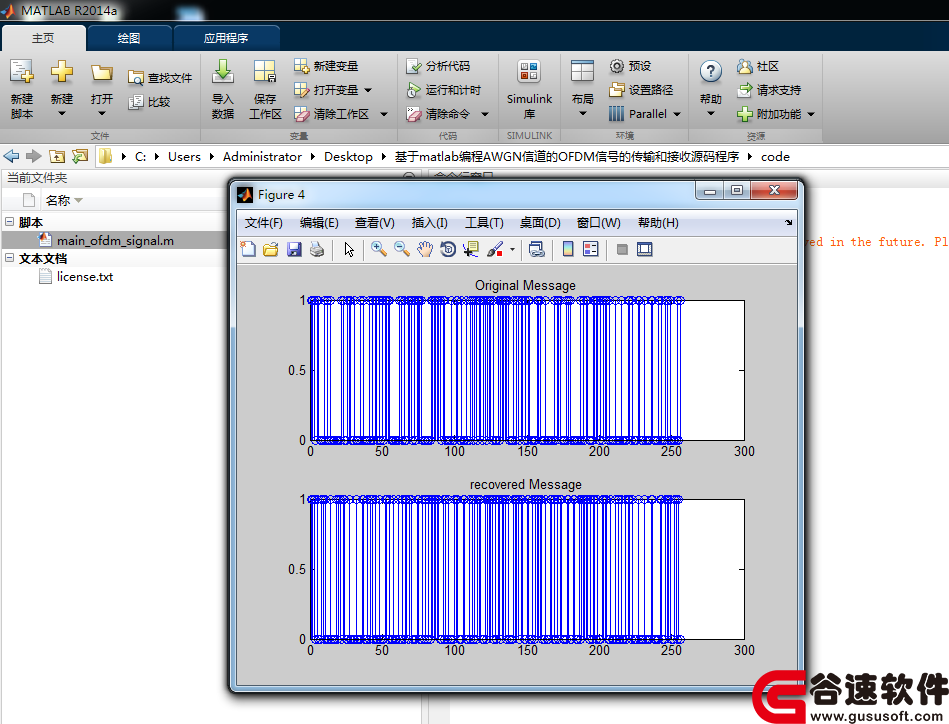Expand Parallel dropdown menu
Viewport: 949px width, 724px height.
point(677,114)
